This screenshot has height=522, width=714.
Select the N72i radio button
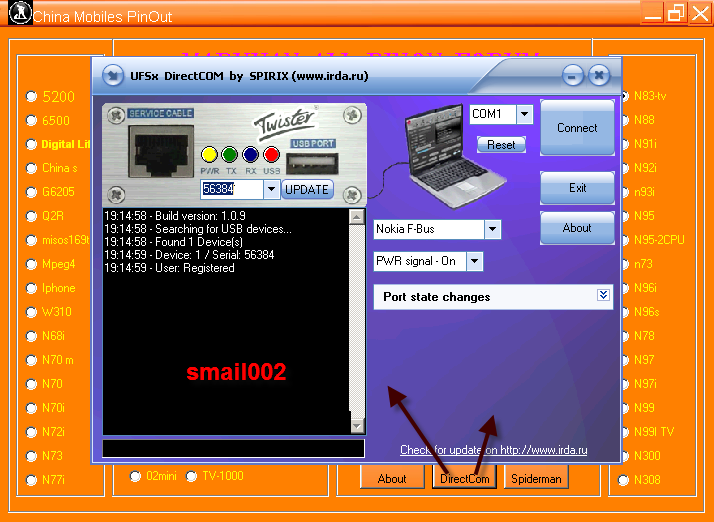[x=31, y=432]
